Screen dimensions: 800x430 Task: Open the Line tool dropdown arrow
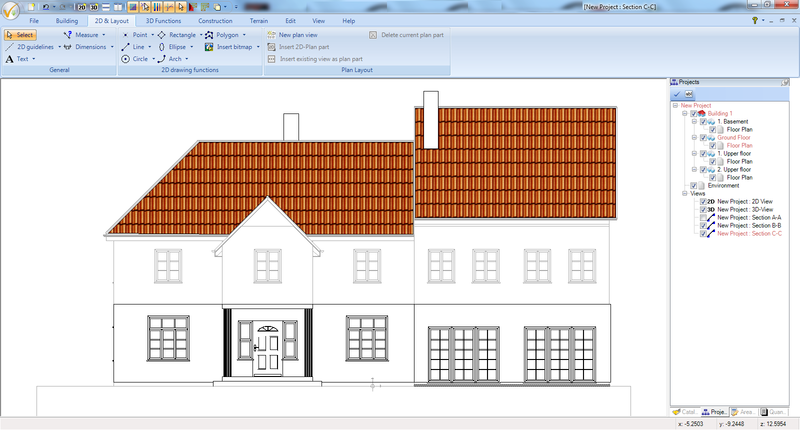pyautogui.click(x=149, y=47)
